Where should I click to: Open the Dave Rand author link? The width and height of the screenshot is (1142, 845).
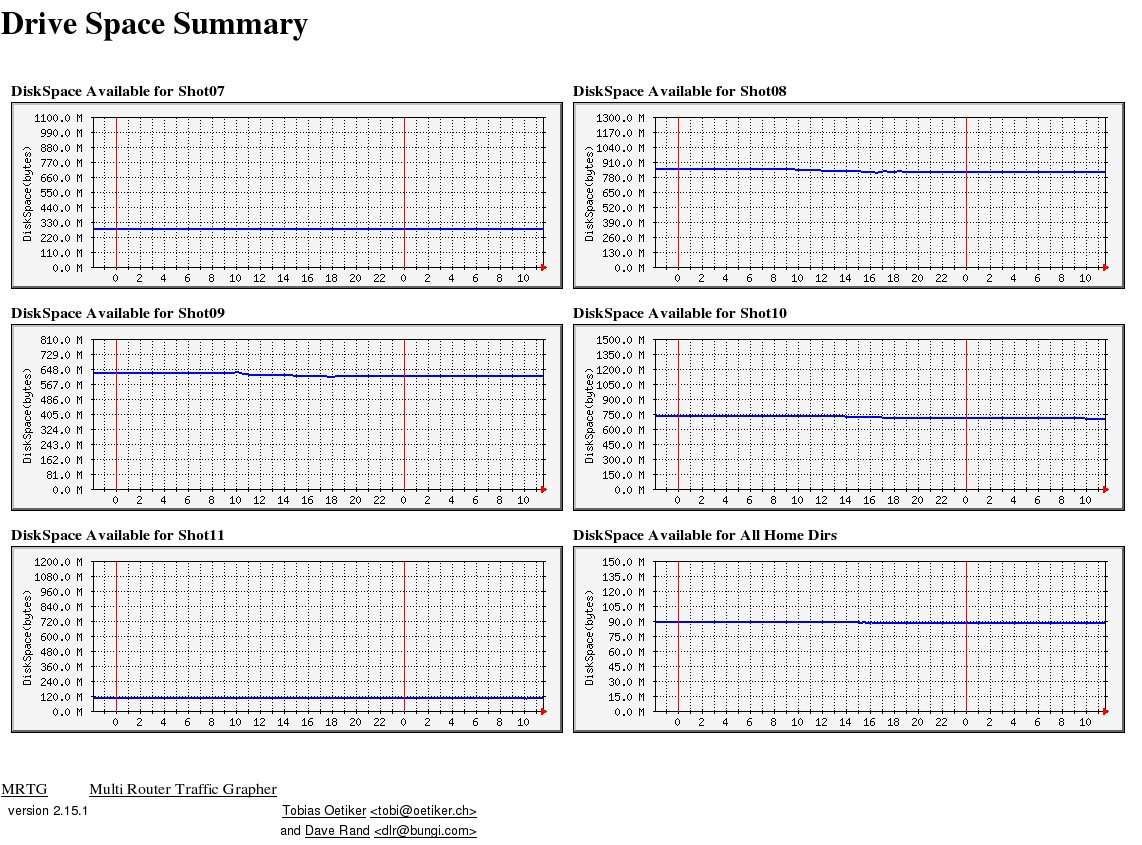coord(337,831)
